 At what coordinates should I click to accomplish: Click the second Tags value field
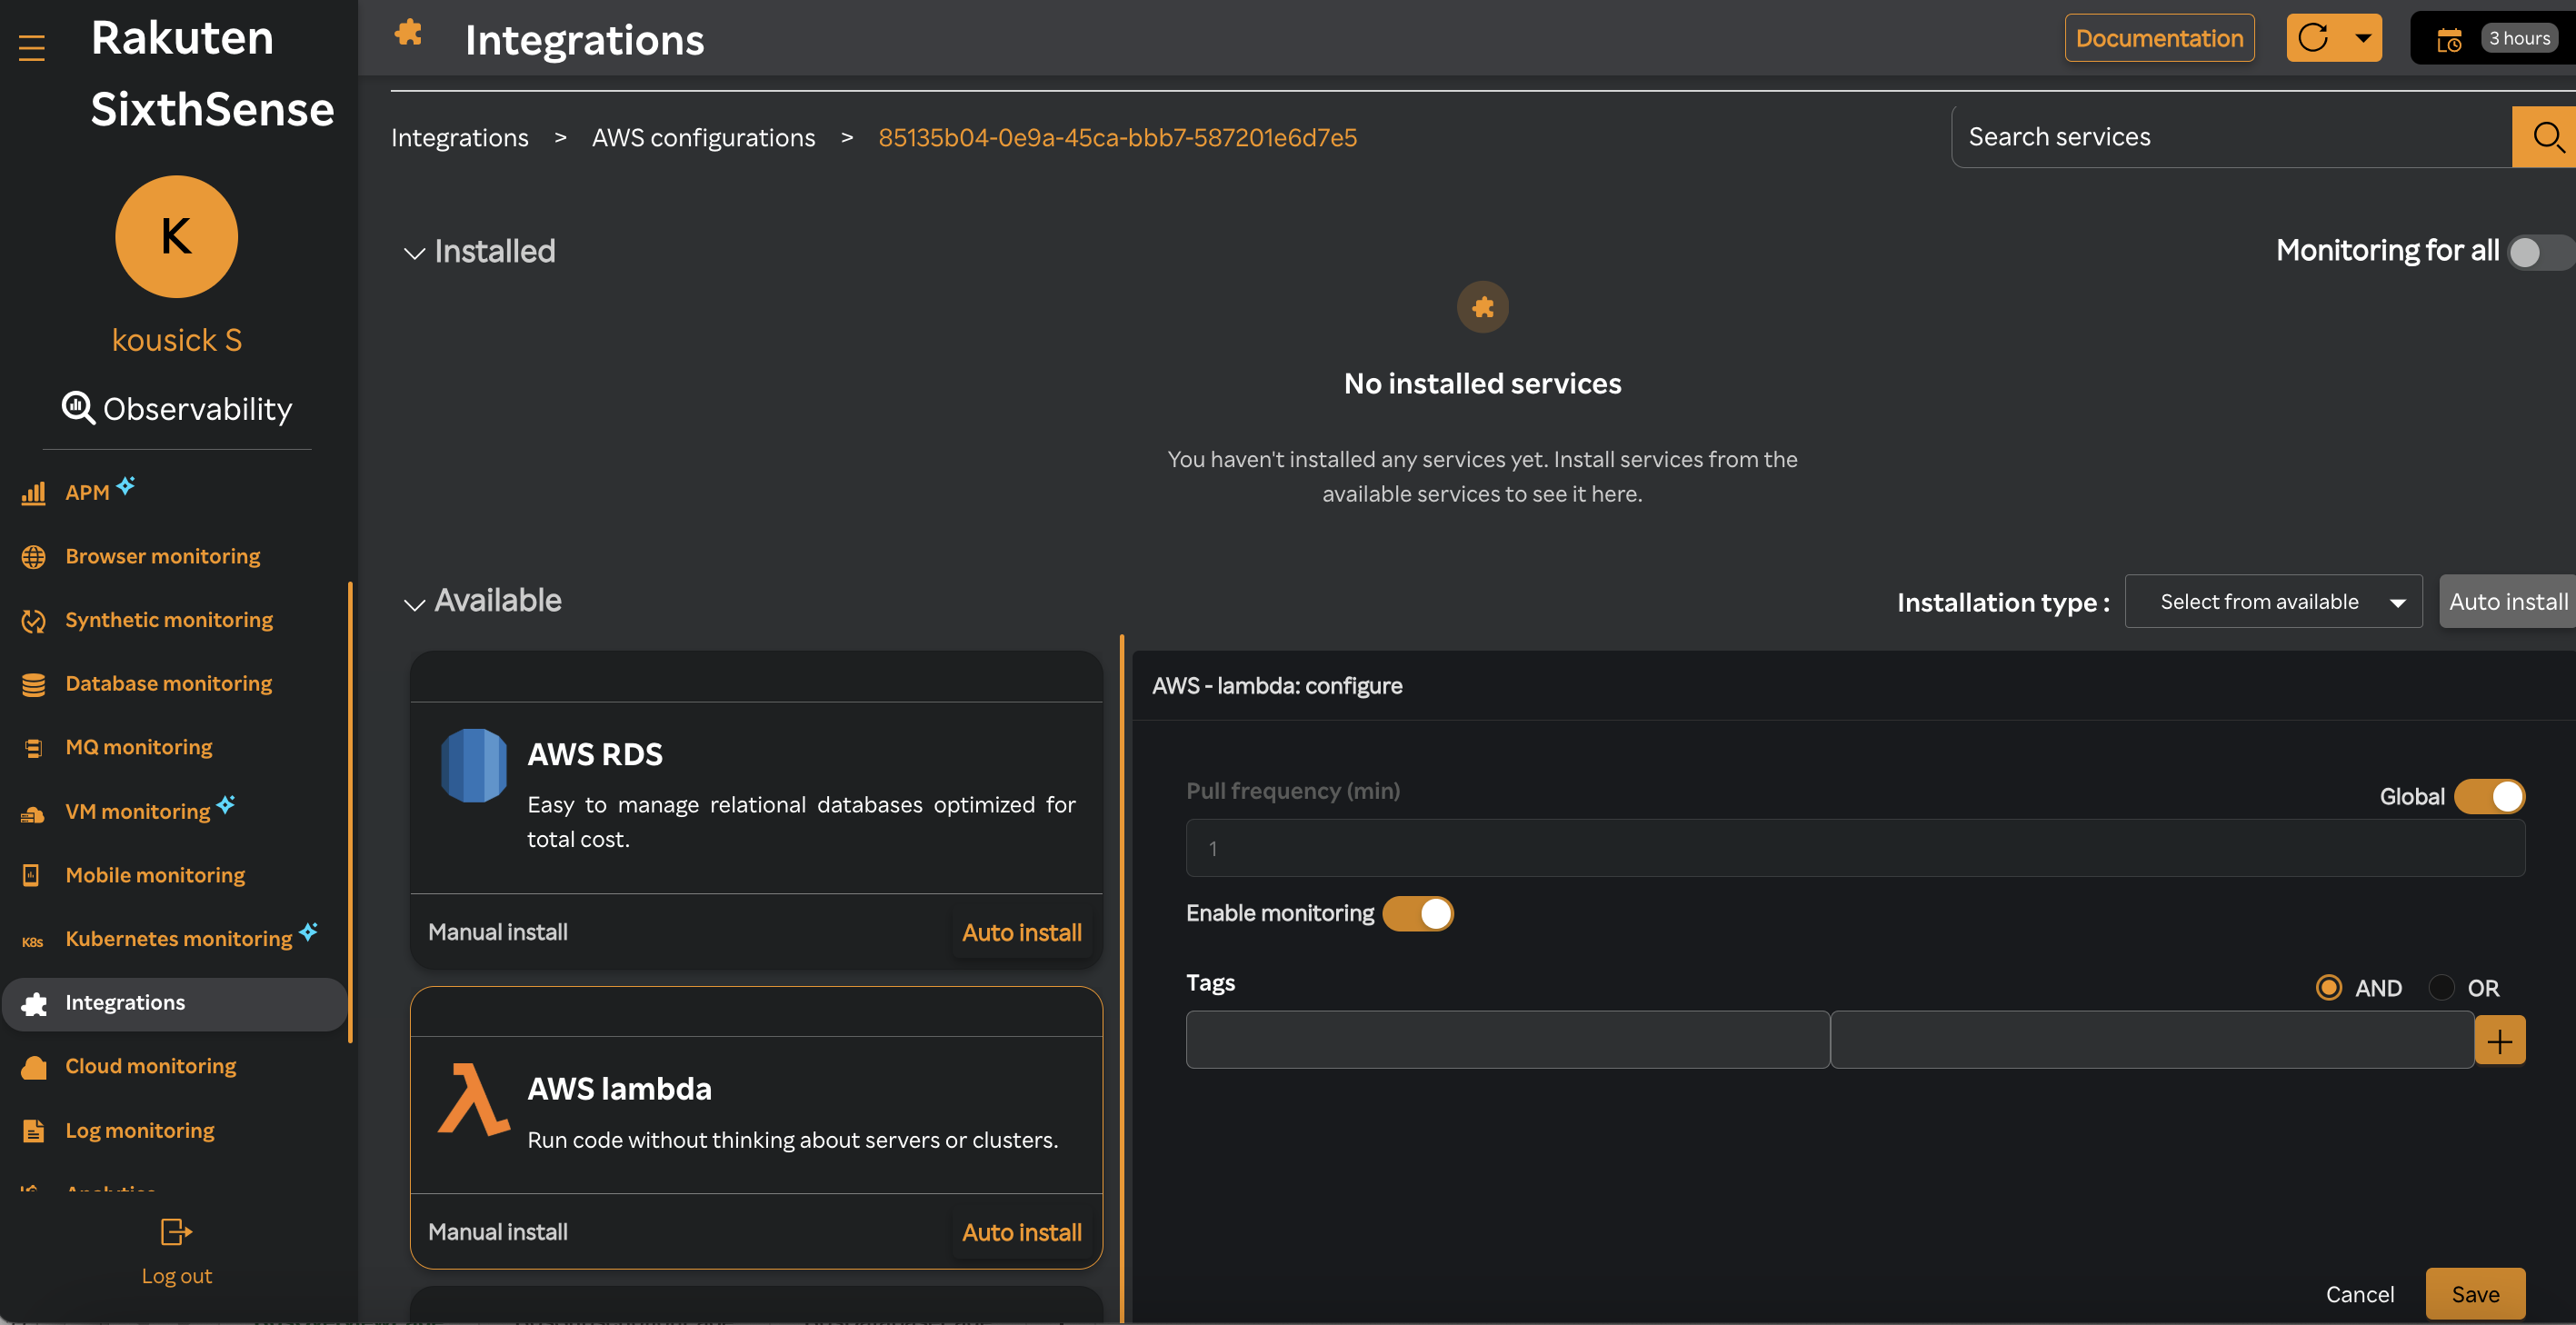pyautogui.click(x=2152, y=1040)
